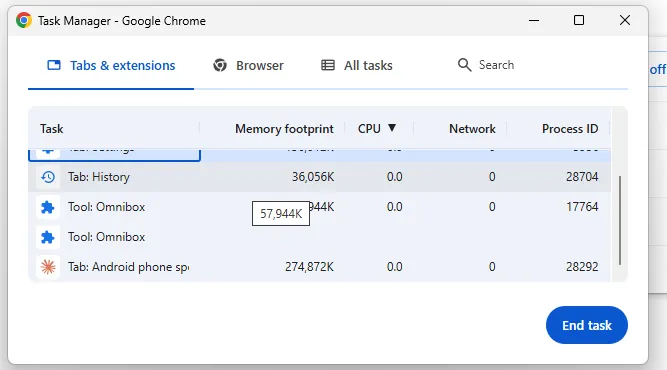This screenshot has width=667, height=370.
Task: Click puzzle icon of Omnibox row lacking values
Action: pos(48,237)
